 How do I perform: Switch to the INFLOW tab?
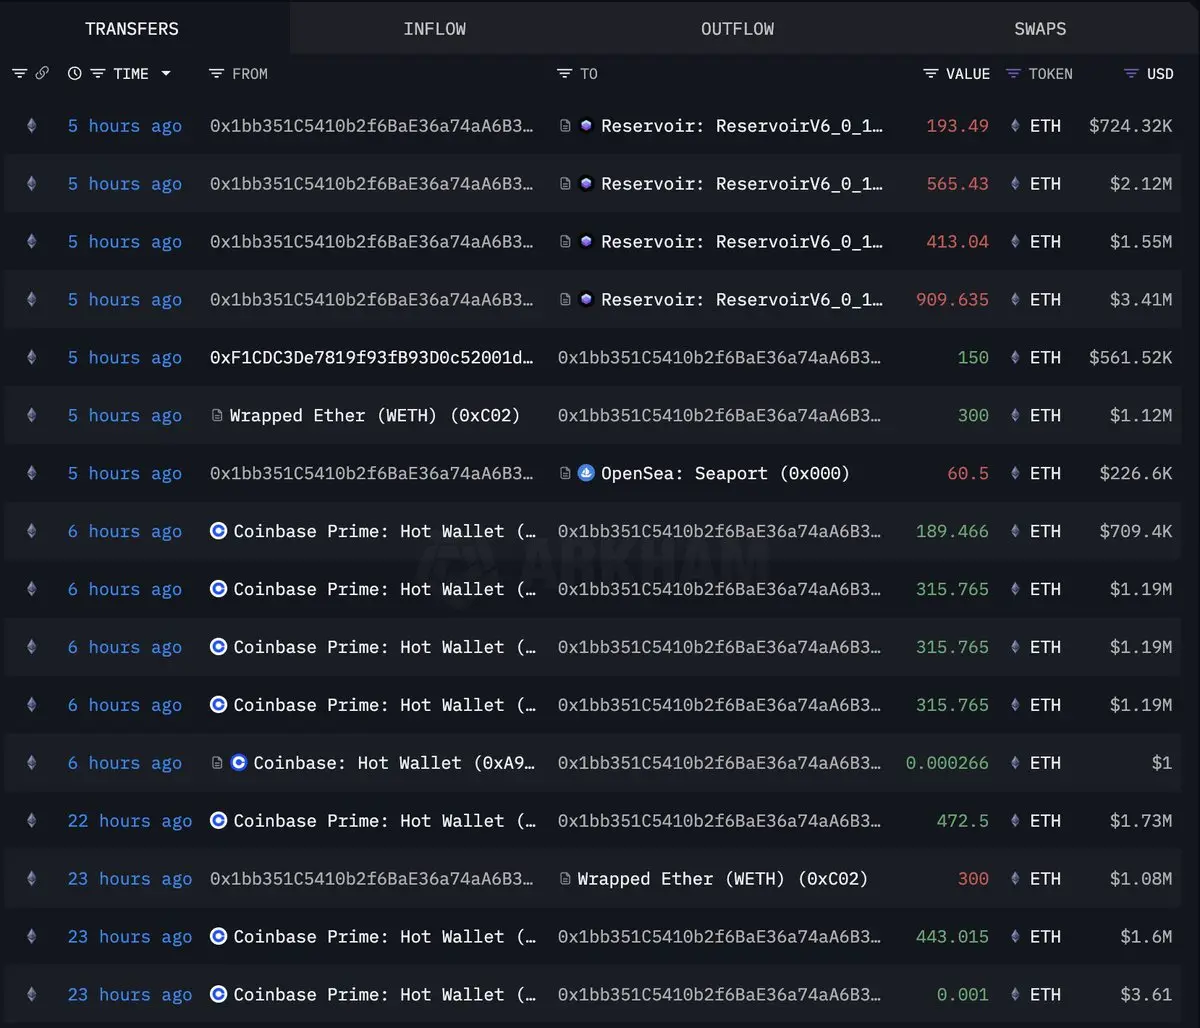click(x=434, y=28)
